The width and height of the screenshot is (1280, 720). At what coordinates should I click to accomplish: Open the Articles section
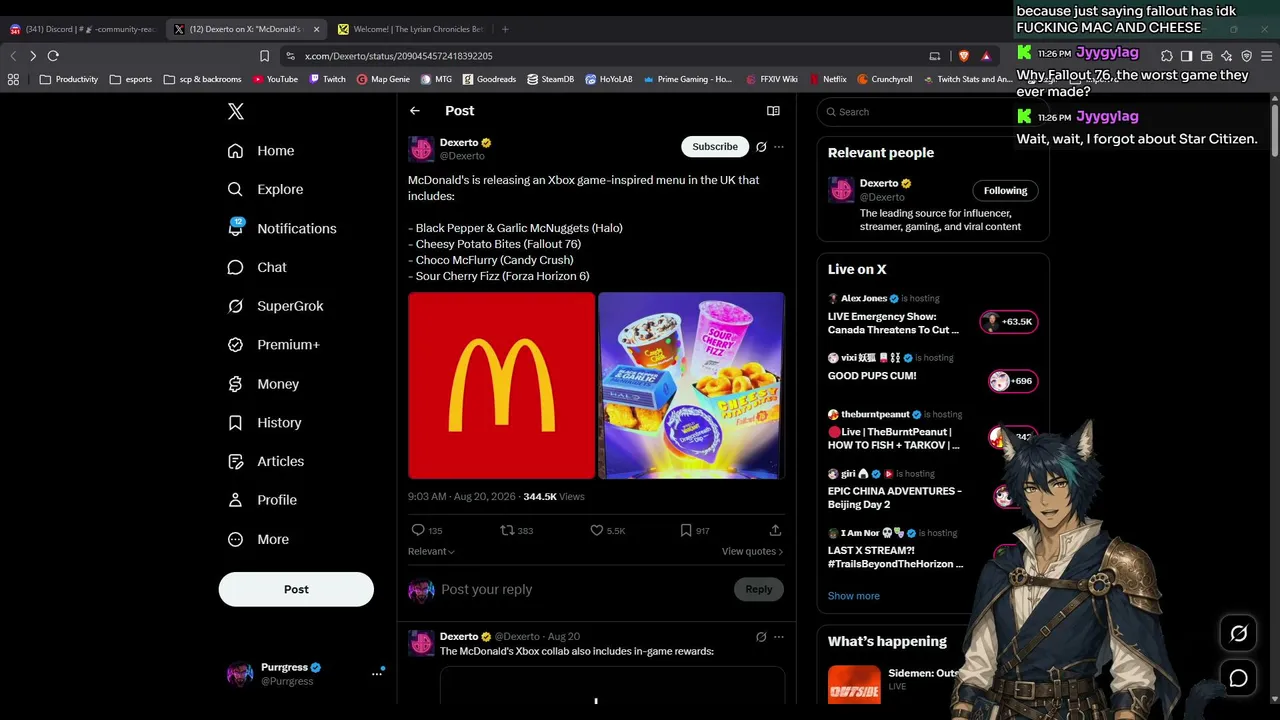[x=265, y=461]
